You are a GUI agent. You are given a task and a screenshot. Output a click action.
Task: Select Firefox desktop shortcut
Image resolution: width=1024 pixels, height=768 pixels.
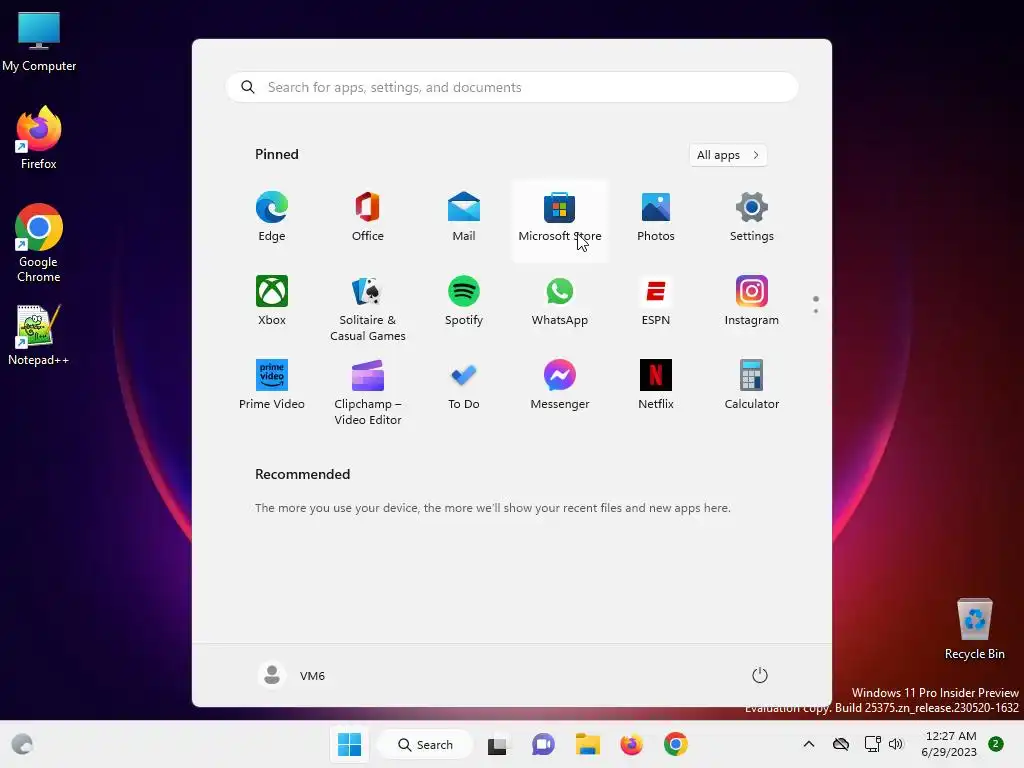(39, 138)
